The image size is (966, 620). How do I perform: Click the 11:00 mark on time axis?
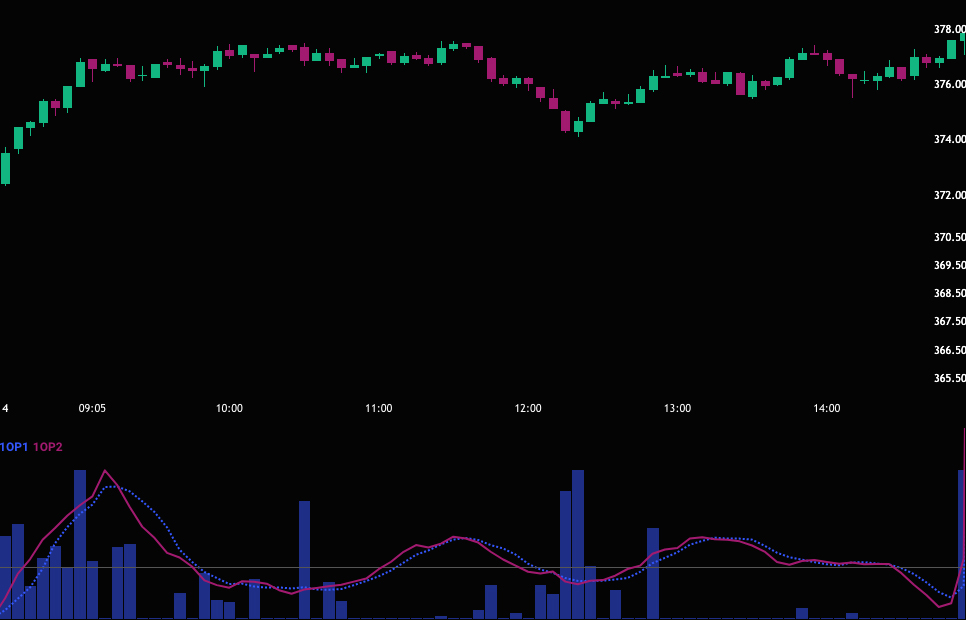coord(378,408)
